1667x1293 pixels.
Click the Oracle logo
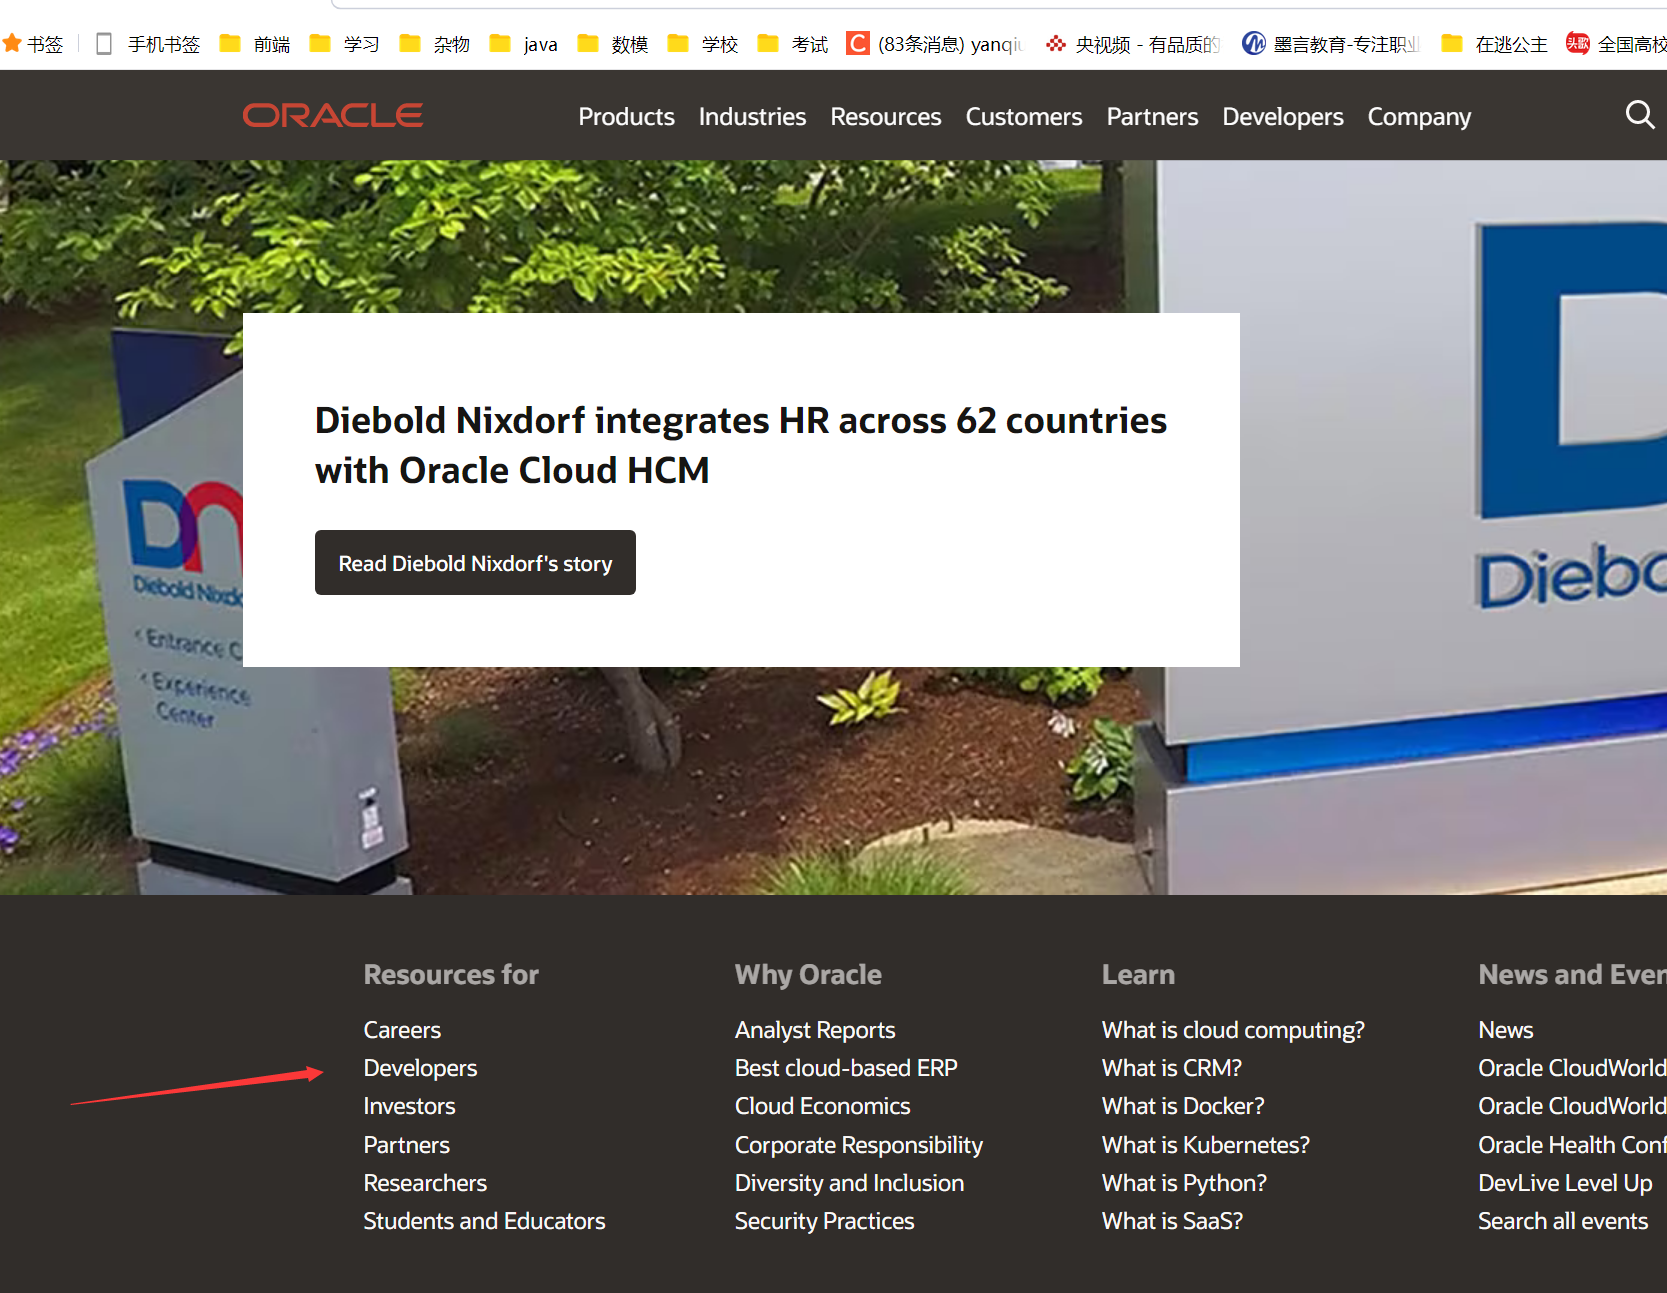coord(333,116)
